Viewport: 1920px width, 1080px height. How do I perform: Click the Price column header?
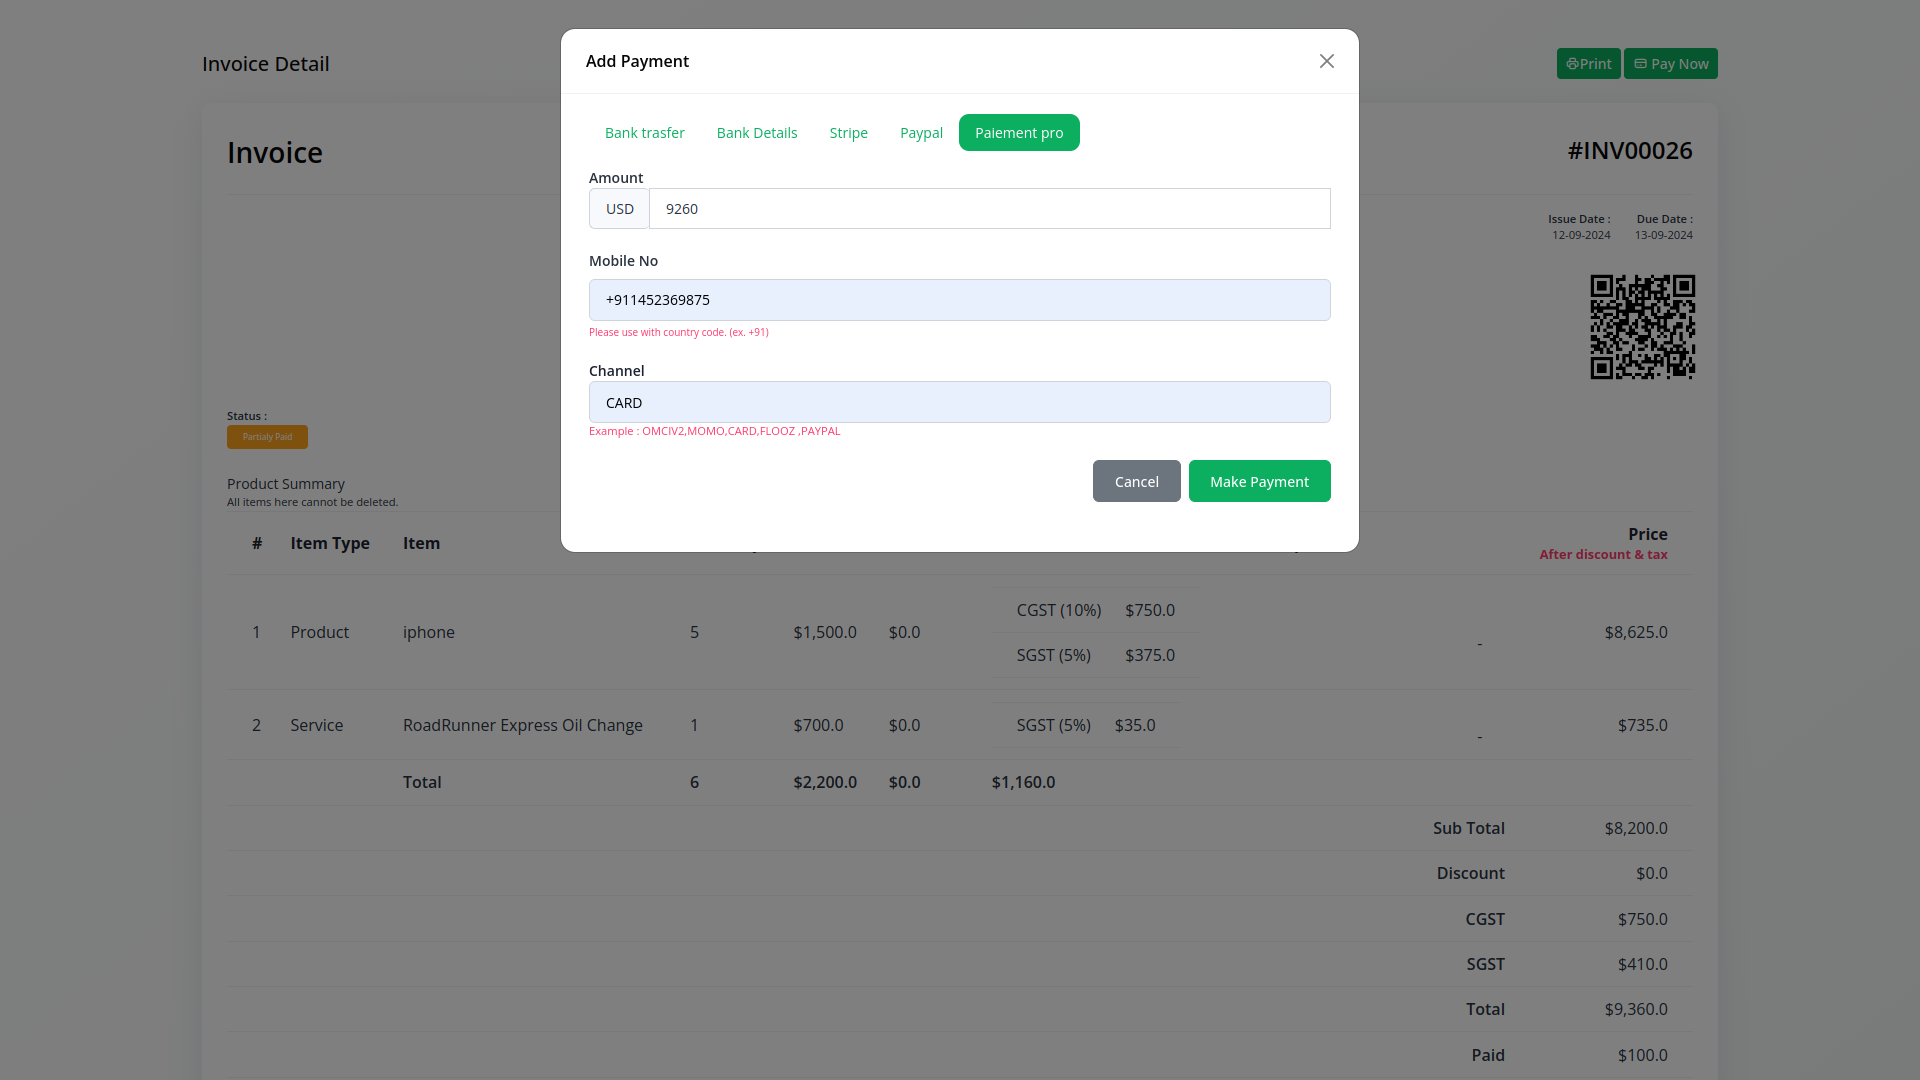[1646, 534]
